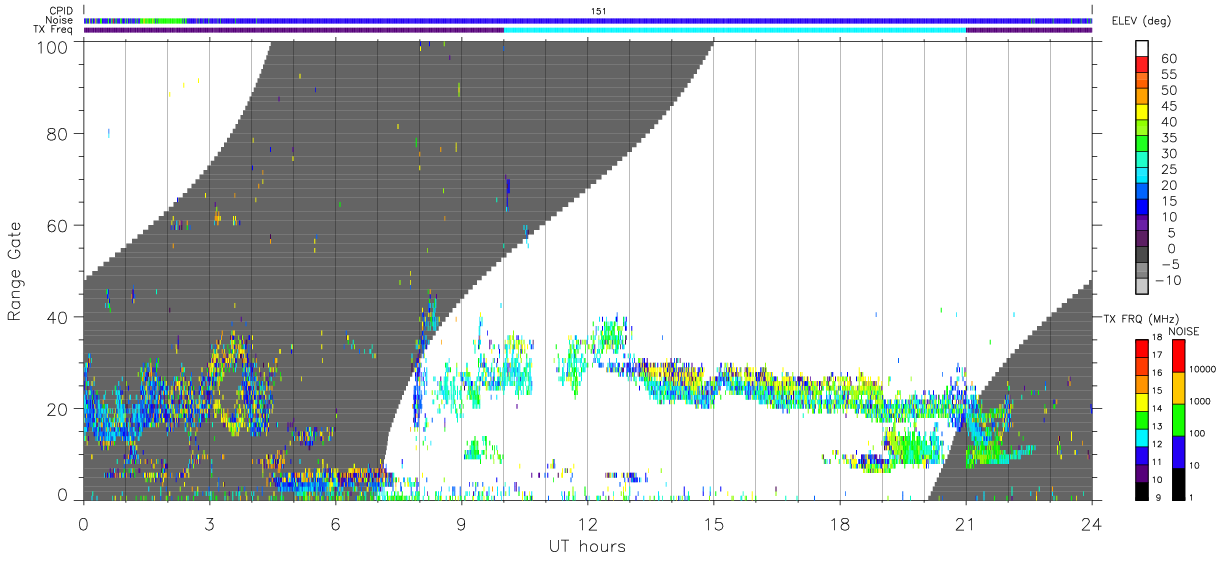Click the 35 tick on the ELEV colorbar

click(1169, 138)
